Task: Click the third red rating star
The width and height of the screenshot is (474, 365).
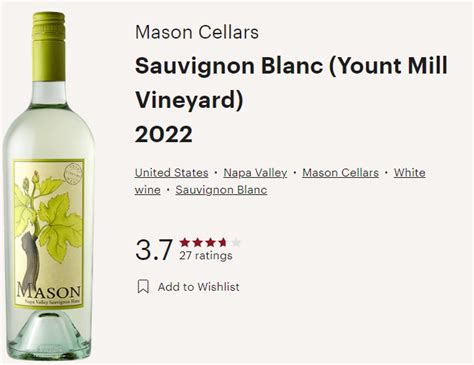Action: tap(210, 242)
